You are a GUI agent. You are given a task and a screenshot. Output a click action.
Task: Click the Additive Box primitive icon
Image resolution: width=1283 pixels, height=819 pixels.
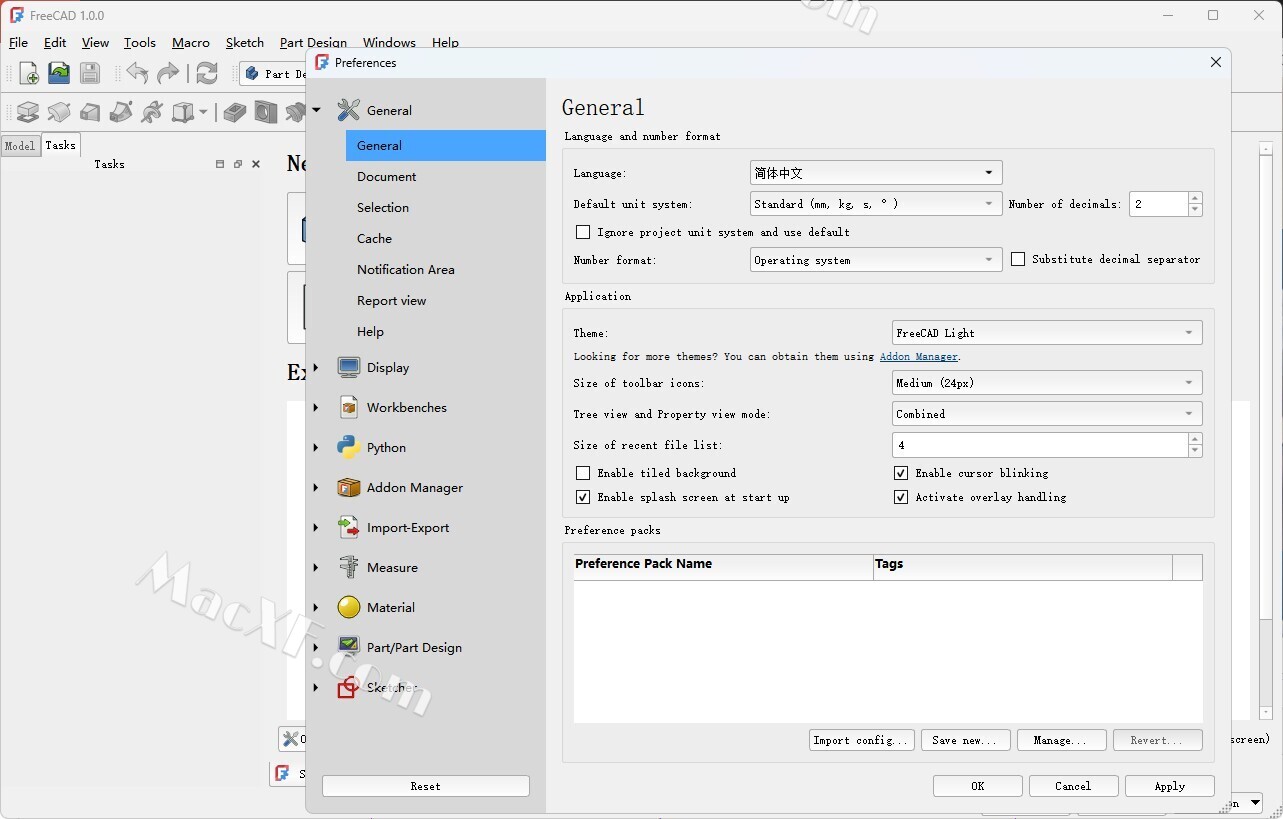click(183, 112)
